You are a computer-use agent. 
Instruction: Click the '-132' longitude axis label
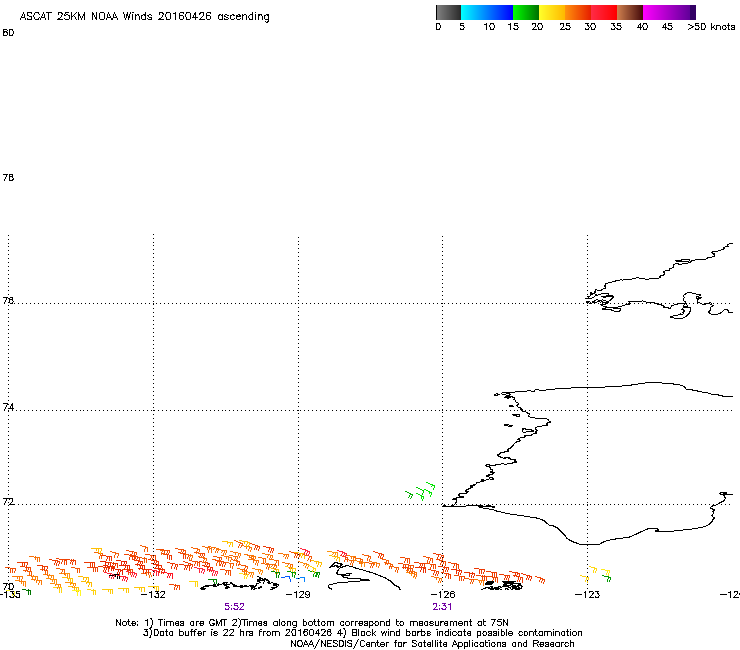[x=153, y=595]
